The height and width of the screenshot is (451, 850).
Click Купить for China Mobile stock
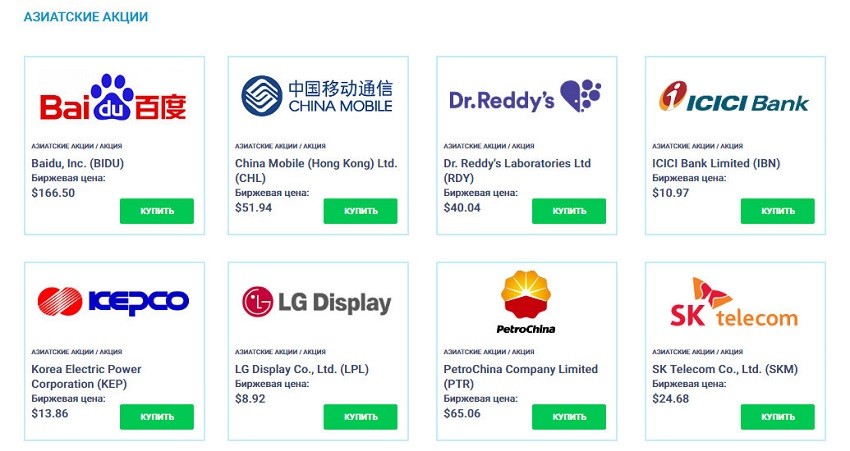[x=360, y=211]
